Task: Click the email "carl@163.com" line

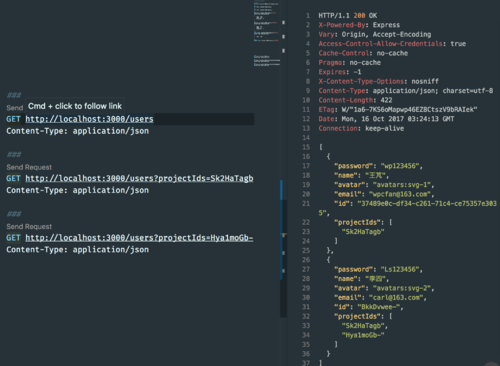Action: point(380,297)
